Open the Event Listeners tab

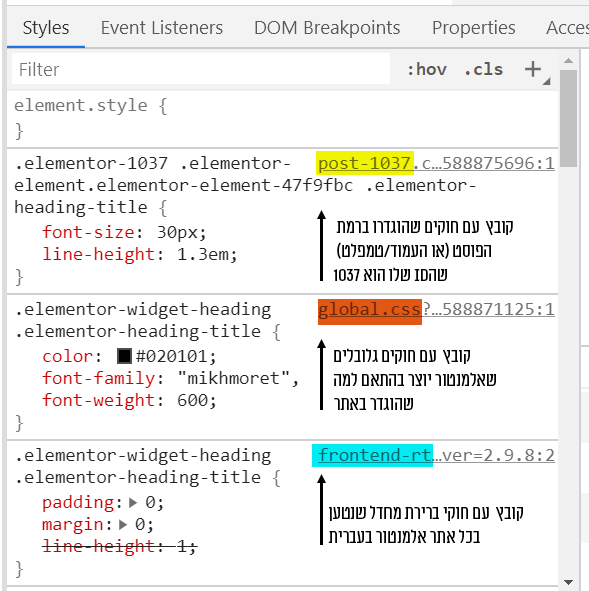point(162,28)
